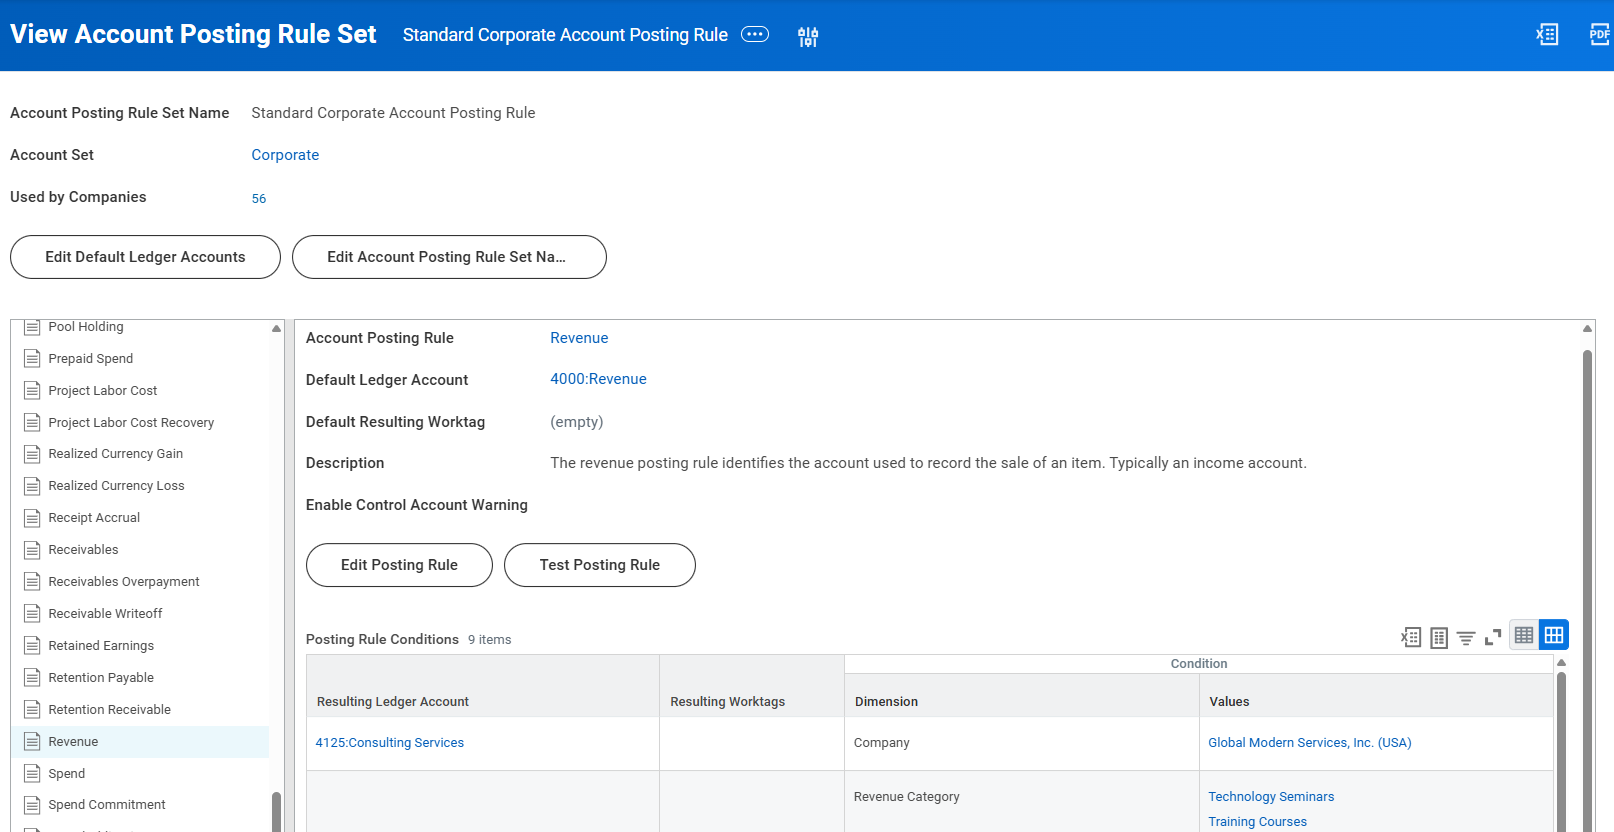Click the document icon beside Spend Commitment
Viewport: 1614px width, 832px height.
(32, 805)
